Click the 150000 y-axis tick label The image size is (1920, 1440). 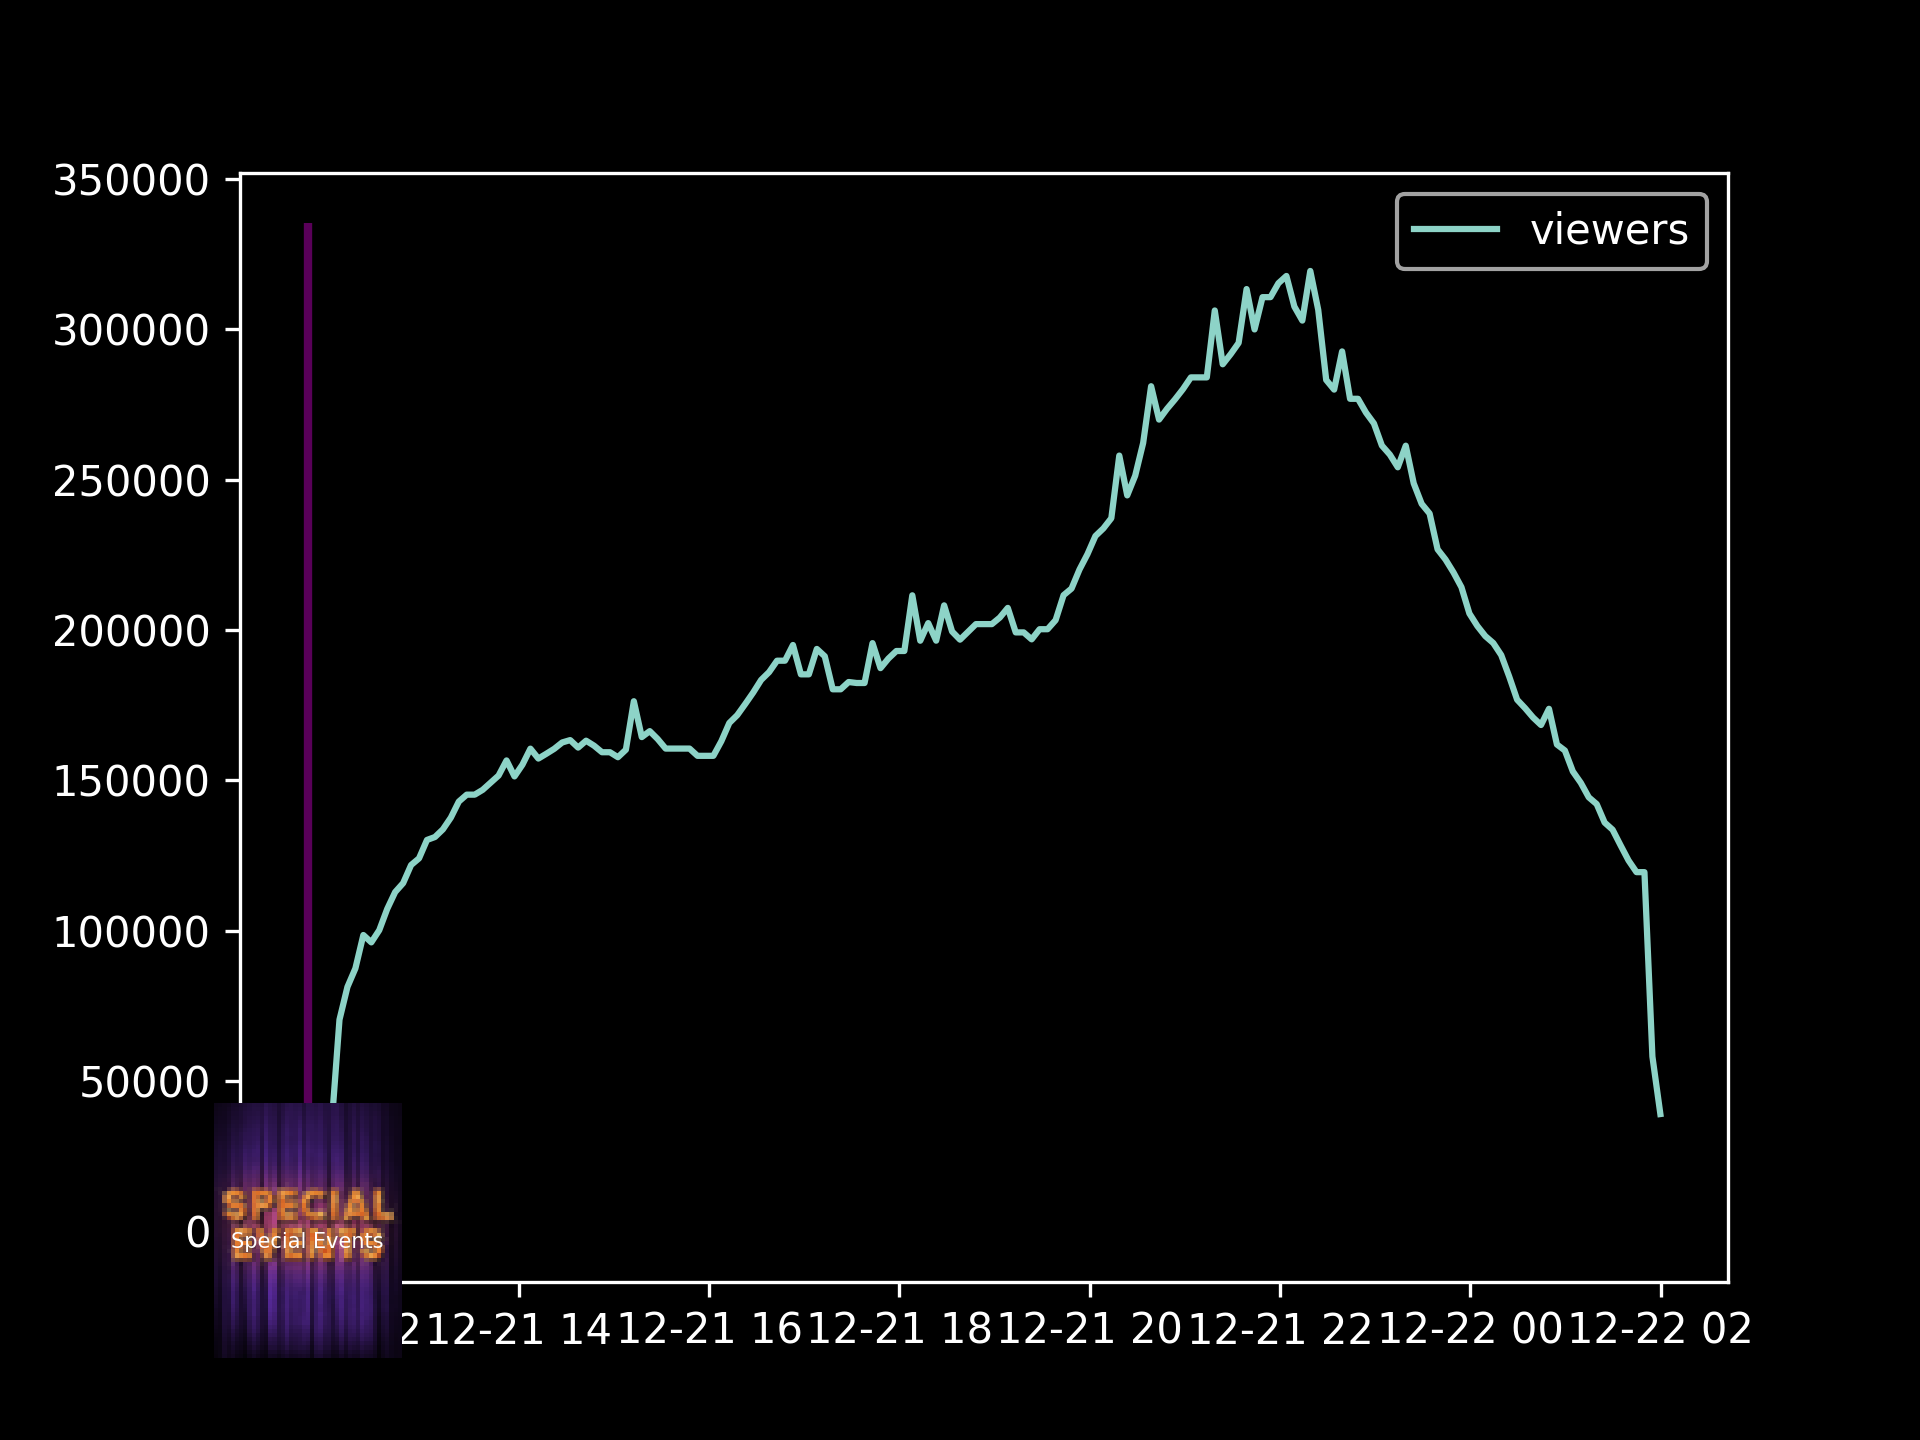point(131,781)
